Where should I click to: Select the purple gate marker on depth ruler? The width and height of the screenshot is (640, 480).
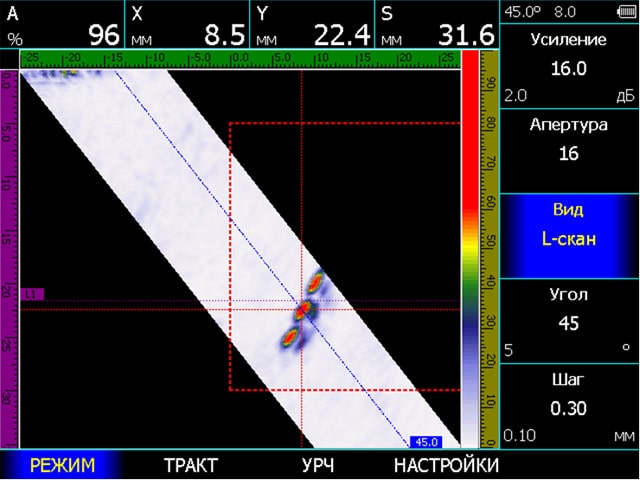pos(32,294)
